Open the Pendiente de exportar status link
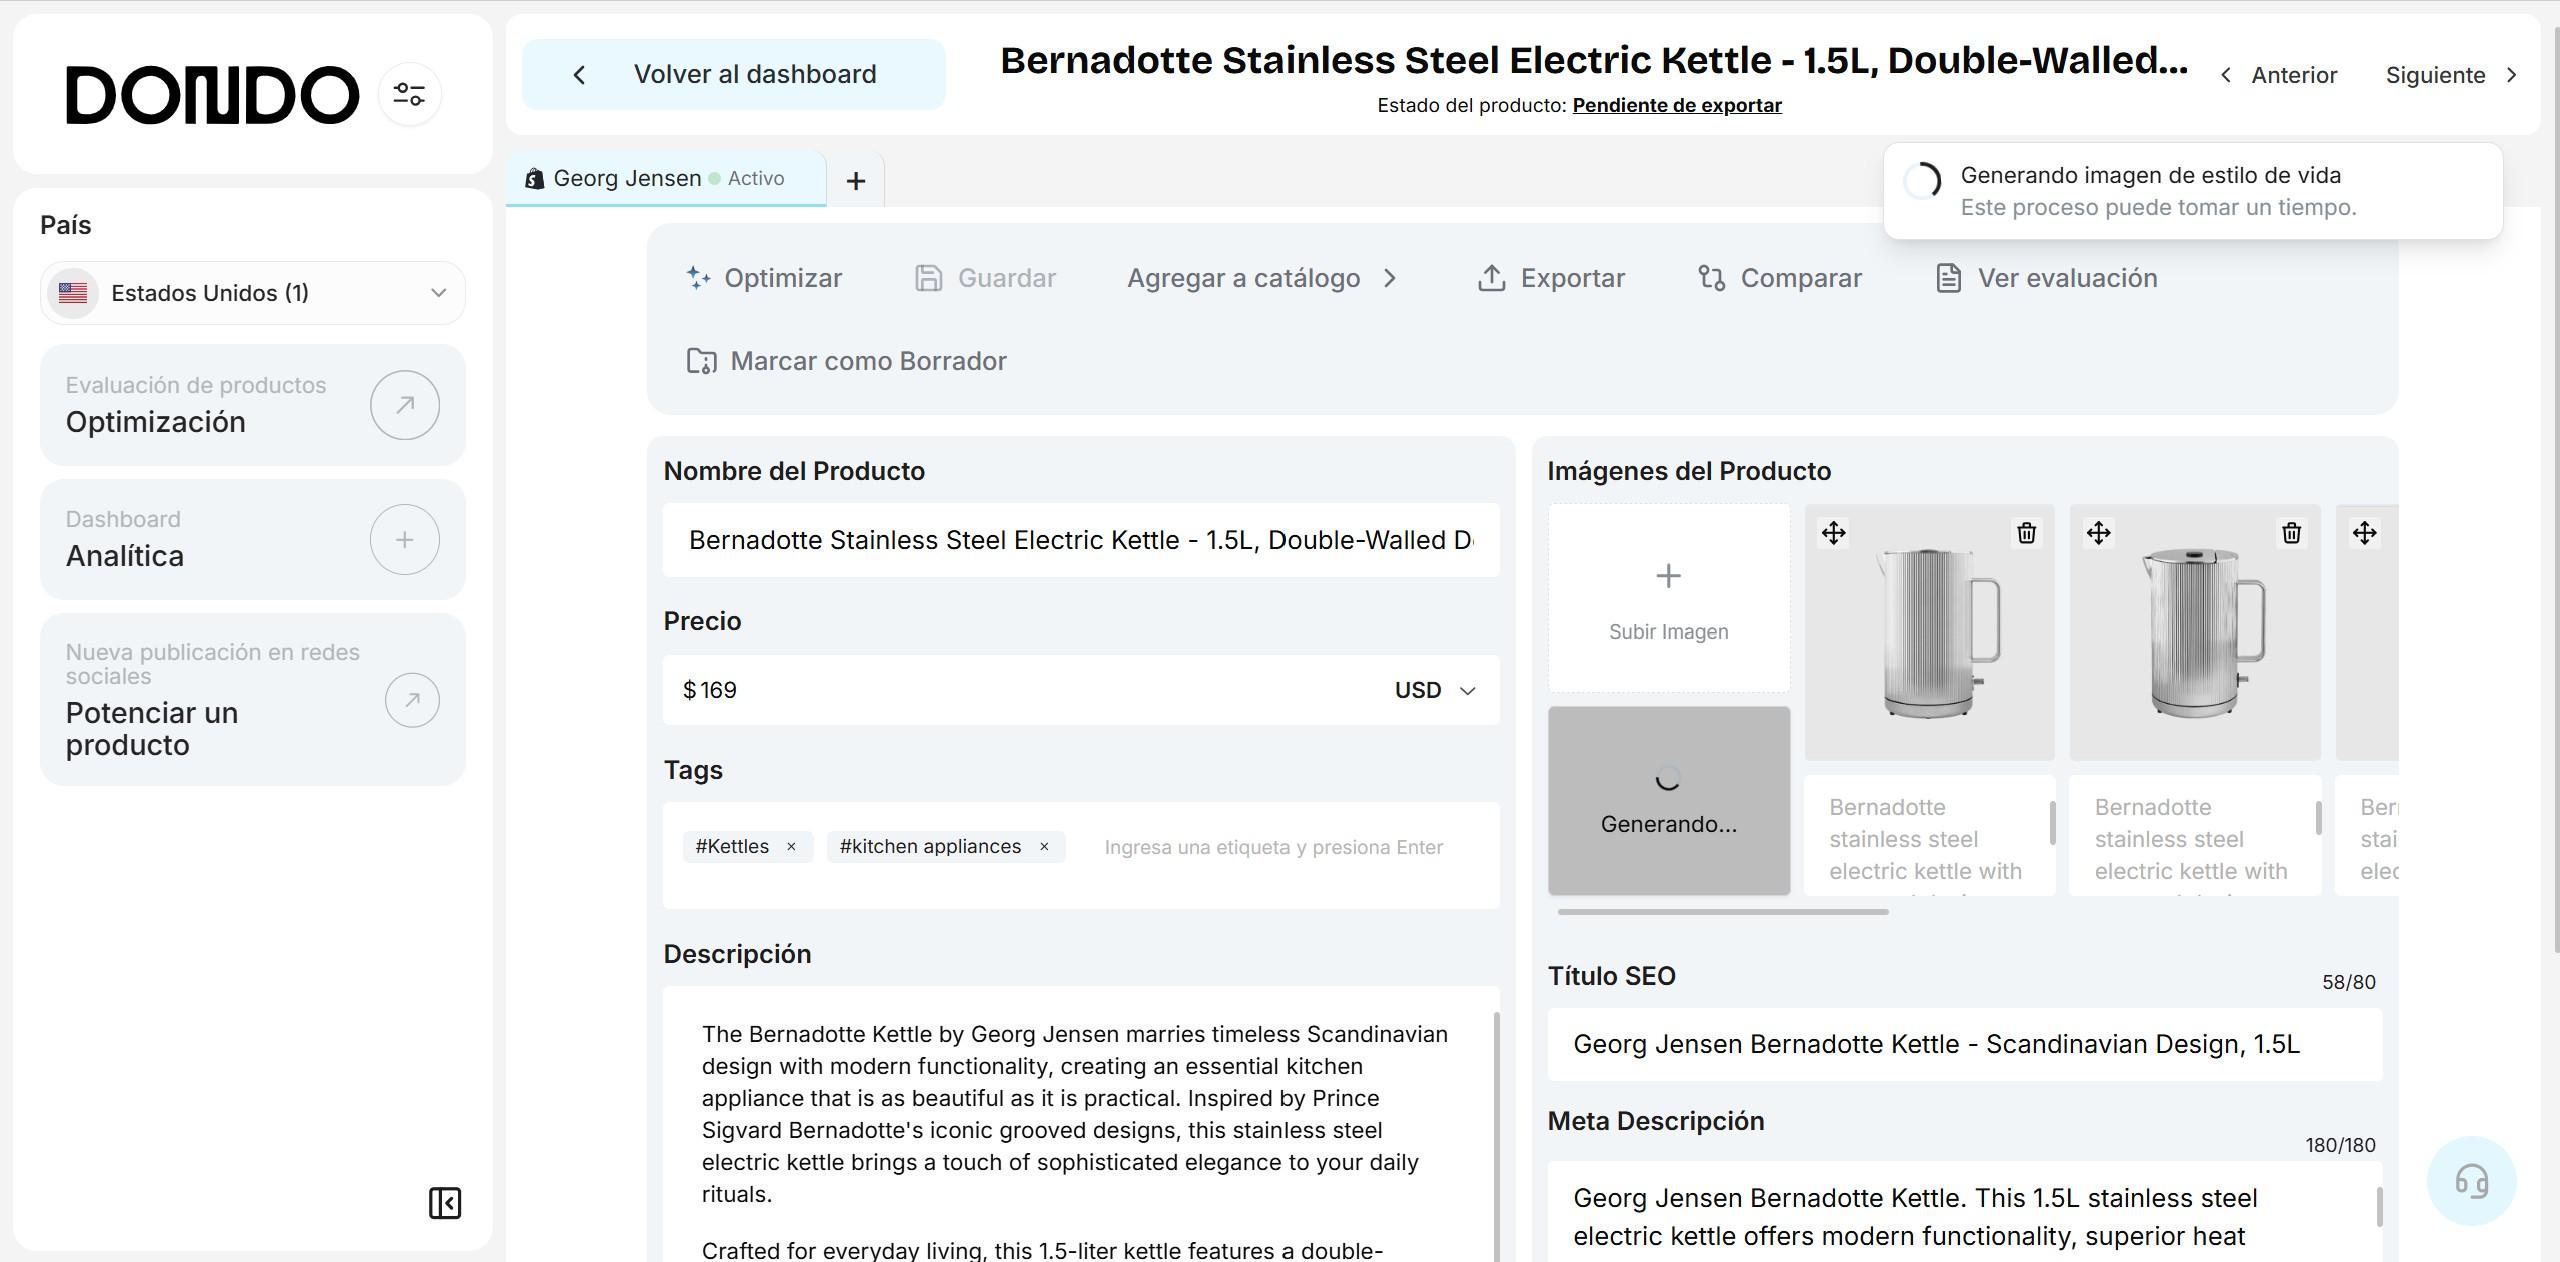Screen dimensions: 2560x1262 point(1677,105)
